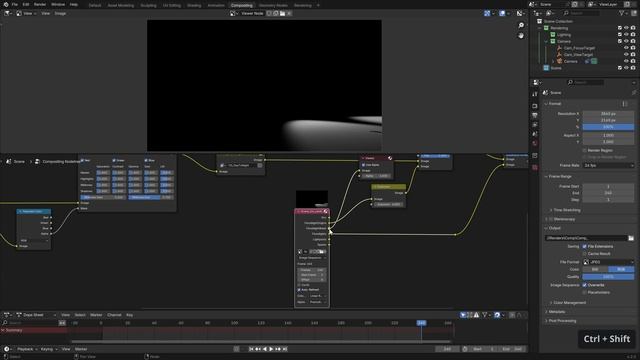Open the Edit menu
Screen dimensions: 640x360
click(x=26, y=4)
